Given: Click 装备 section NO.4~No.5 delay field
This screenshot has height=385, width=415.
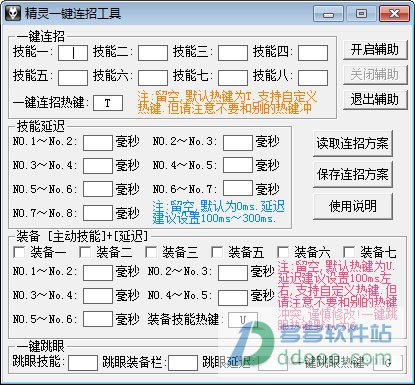Looking at the screenshot, I should 233,297.
